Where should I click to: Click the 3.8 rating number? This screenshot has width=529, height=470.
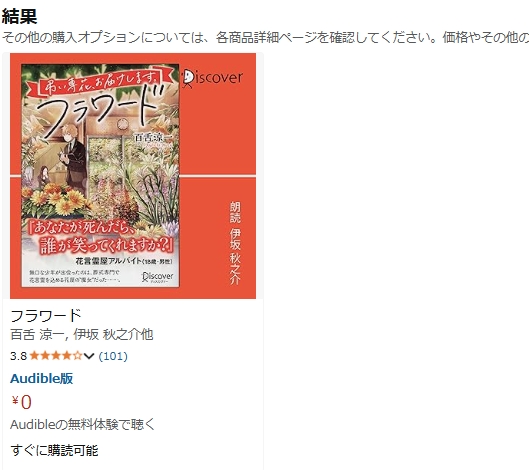(x=19, y=356)
